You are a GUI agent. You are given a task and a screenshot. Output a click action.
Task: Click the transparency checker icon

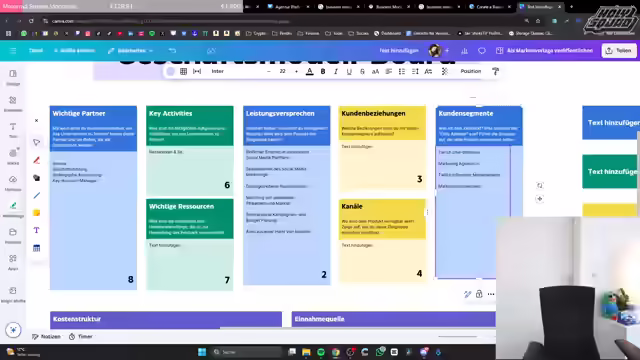[445, 71]
